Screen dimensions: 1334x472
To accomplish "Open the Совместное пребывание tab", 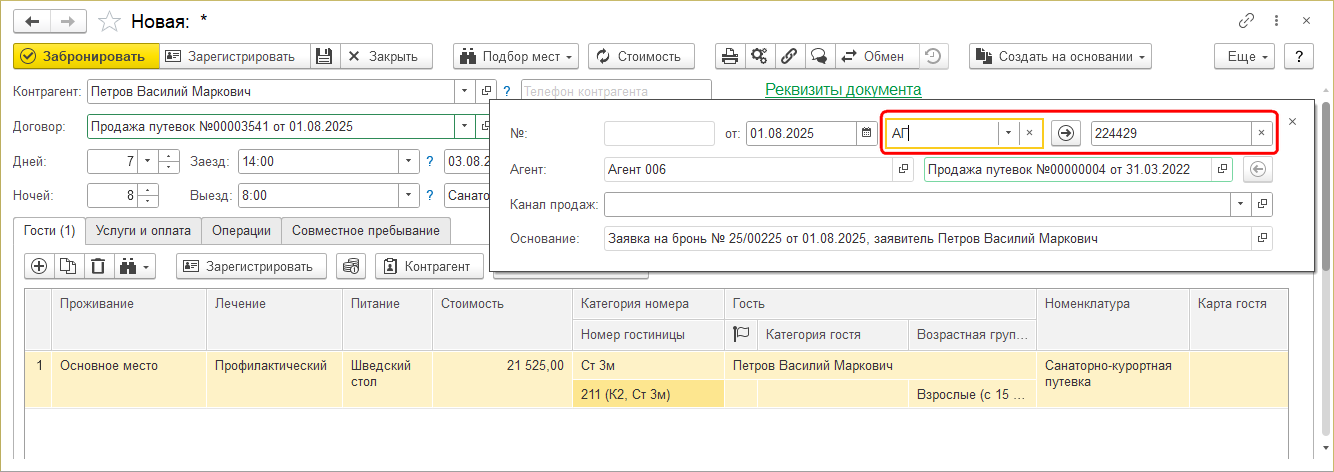I will pos(365,230).
